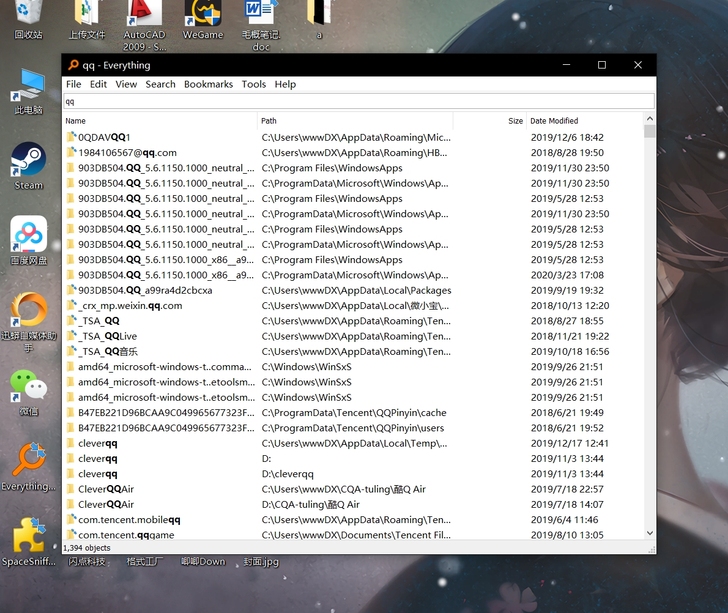Open the 唧唧Down desktop shortcut
This screenshot has width=728, height=613.
203,561
